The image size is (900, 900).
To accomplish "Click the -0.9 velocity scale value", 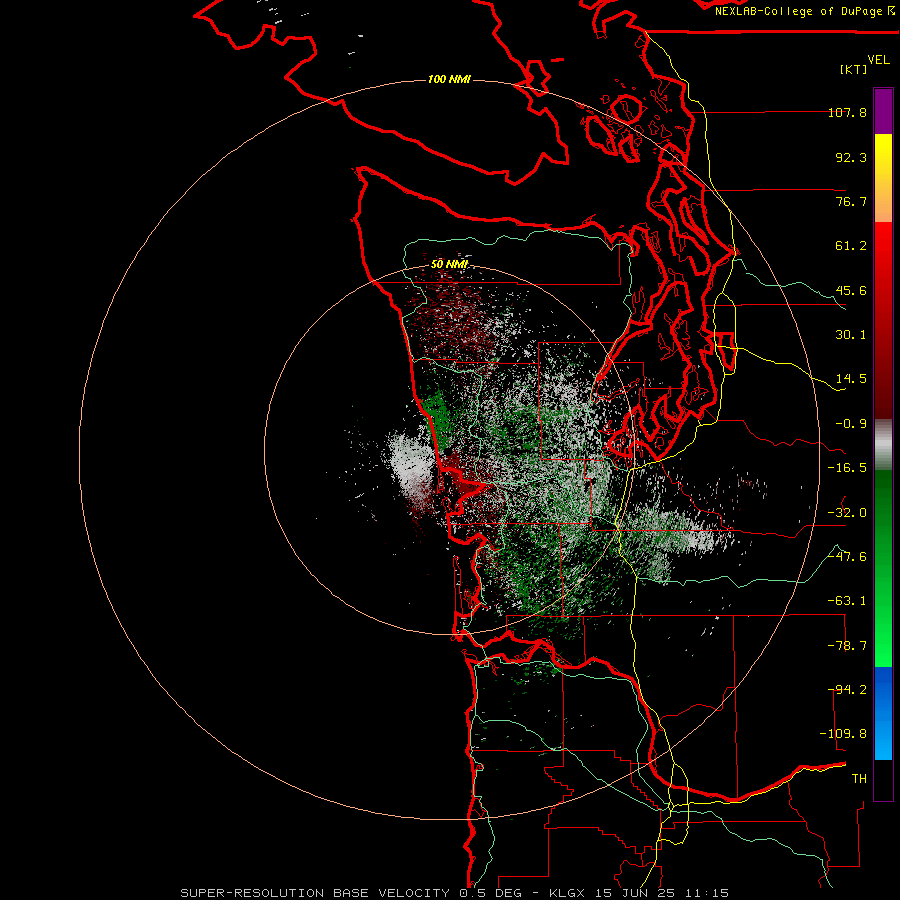I will (x=851, y=424).
